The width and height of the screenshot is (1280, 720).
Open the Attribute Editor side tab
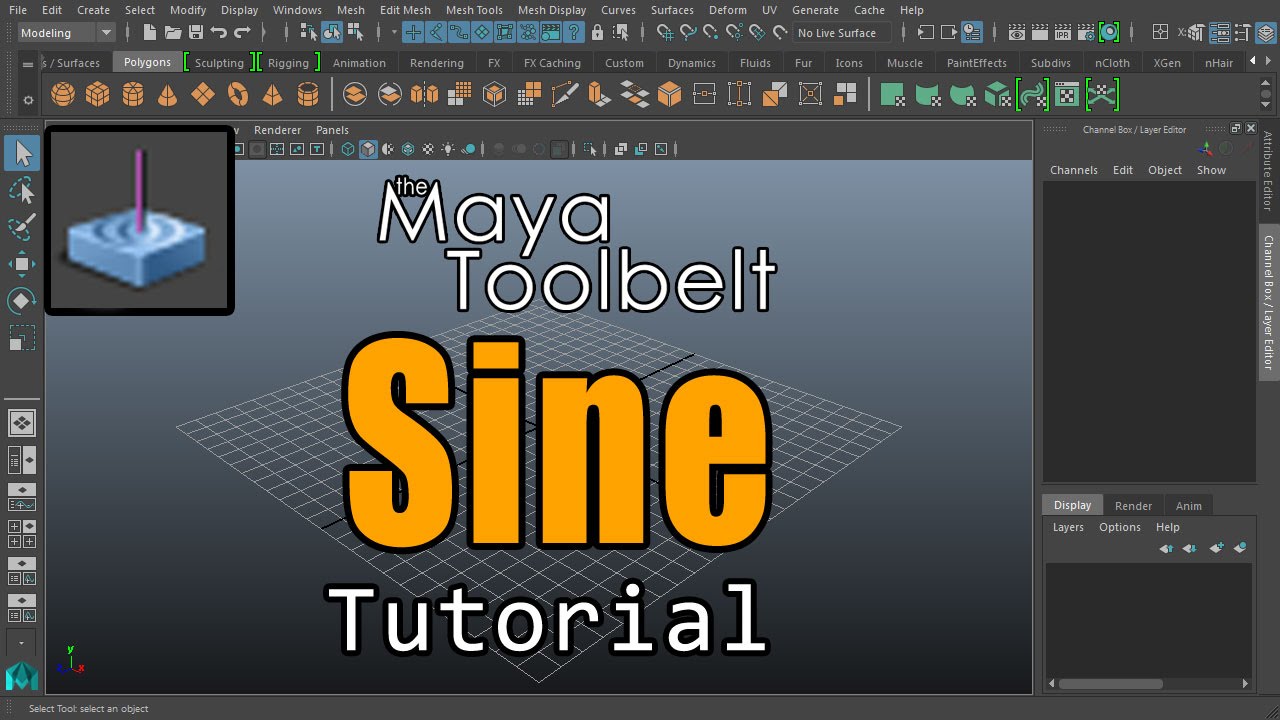pyautogui.click(x=1268, y=172)
